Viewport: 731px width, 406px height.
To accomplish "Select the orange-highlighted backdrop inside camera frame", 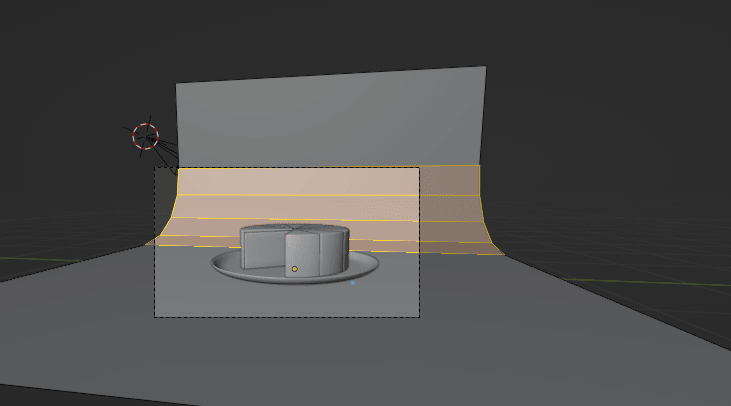I will coord(300,195).
